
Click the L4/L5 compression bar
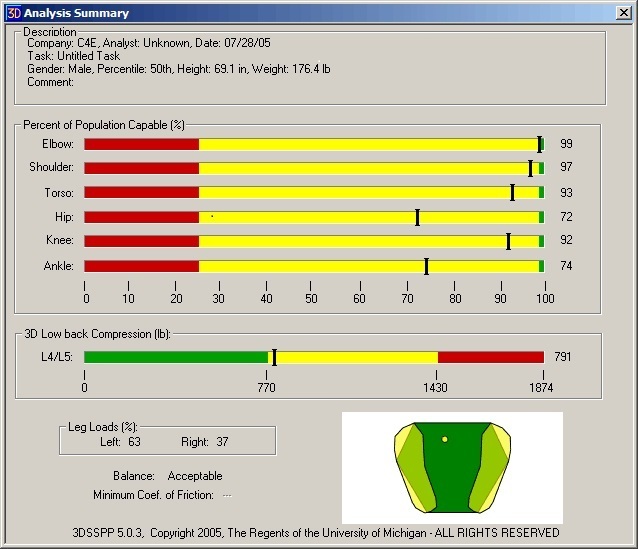coord(314,357)
